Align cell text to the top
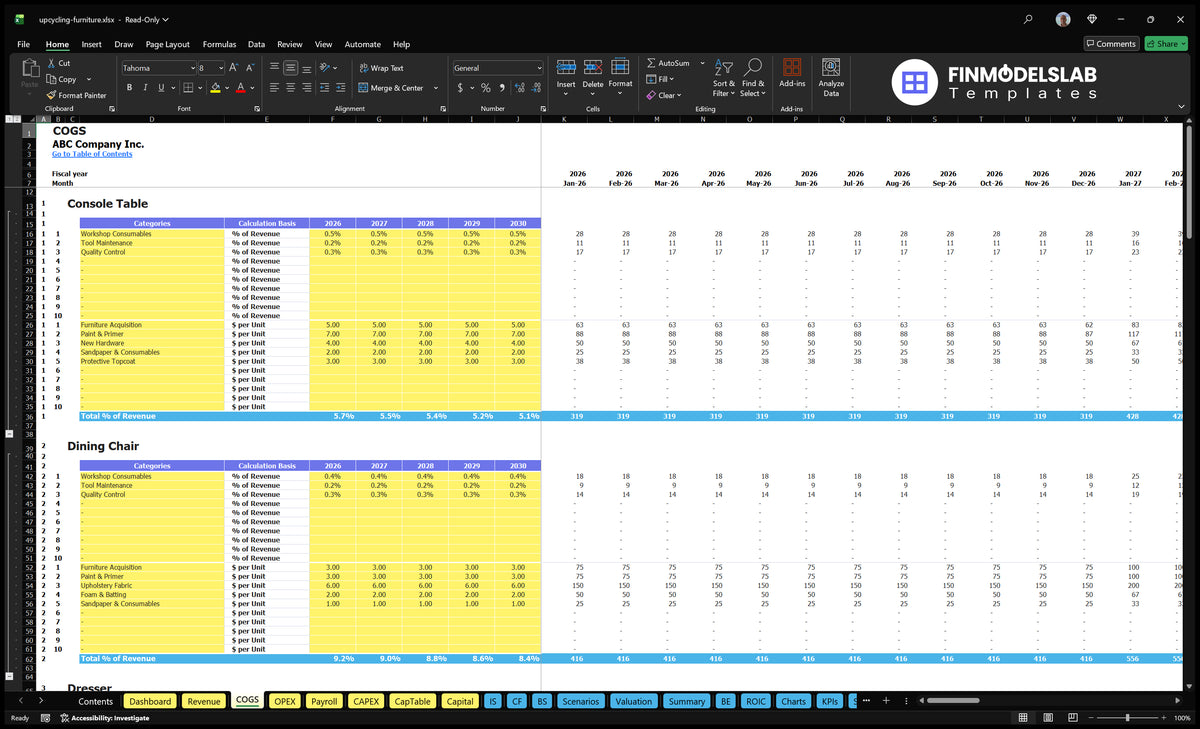Viewport: 1200px width, 729px height. 274,68
